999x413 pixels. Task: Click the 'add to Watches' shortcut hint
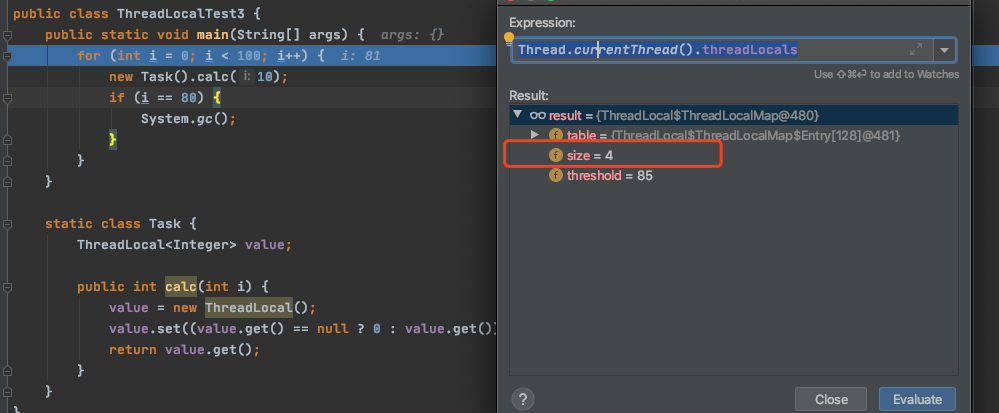click(886, 75)
